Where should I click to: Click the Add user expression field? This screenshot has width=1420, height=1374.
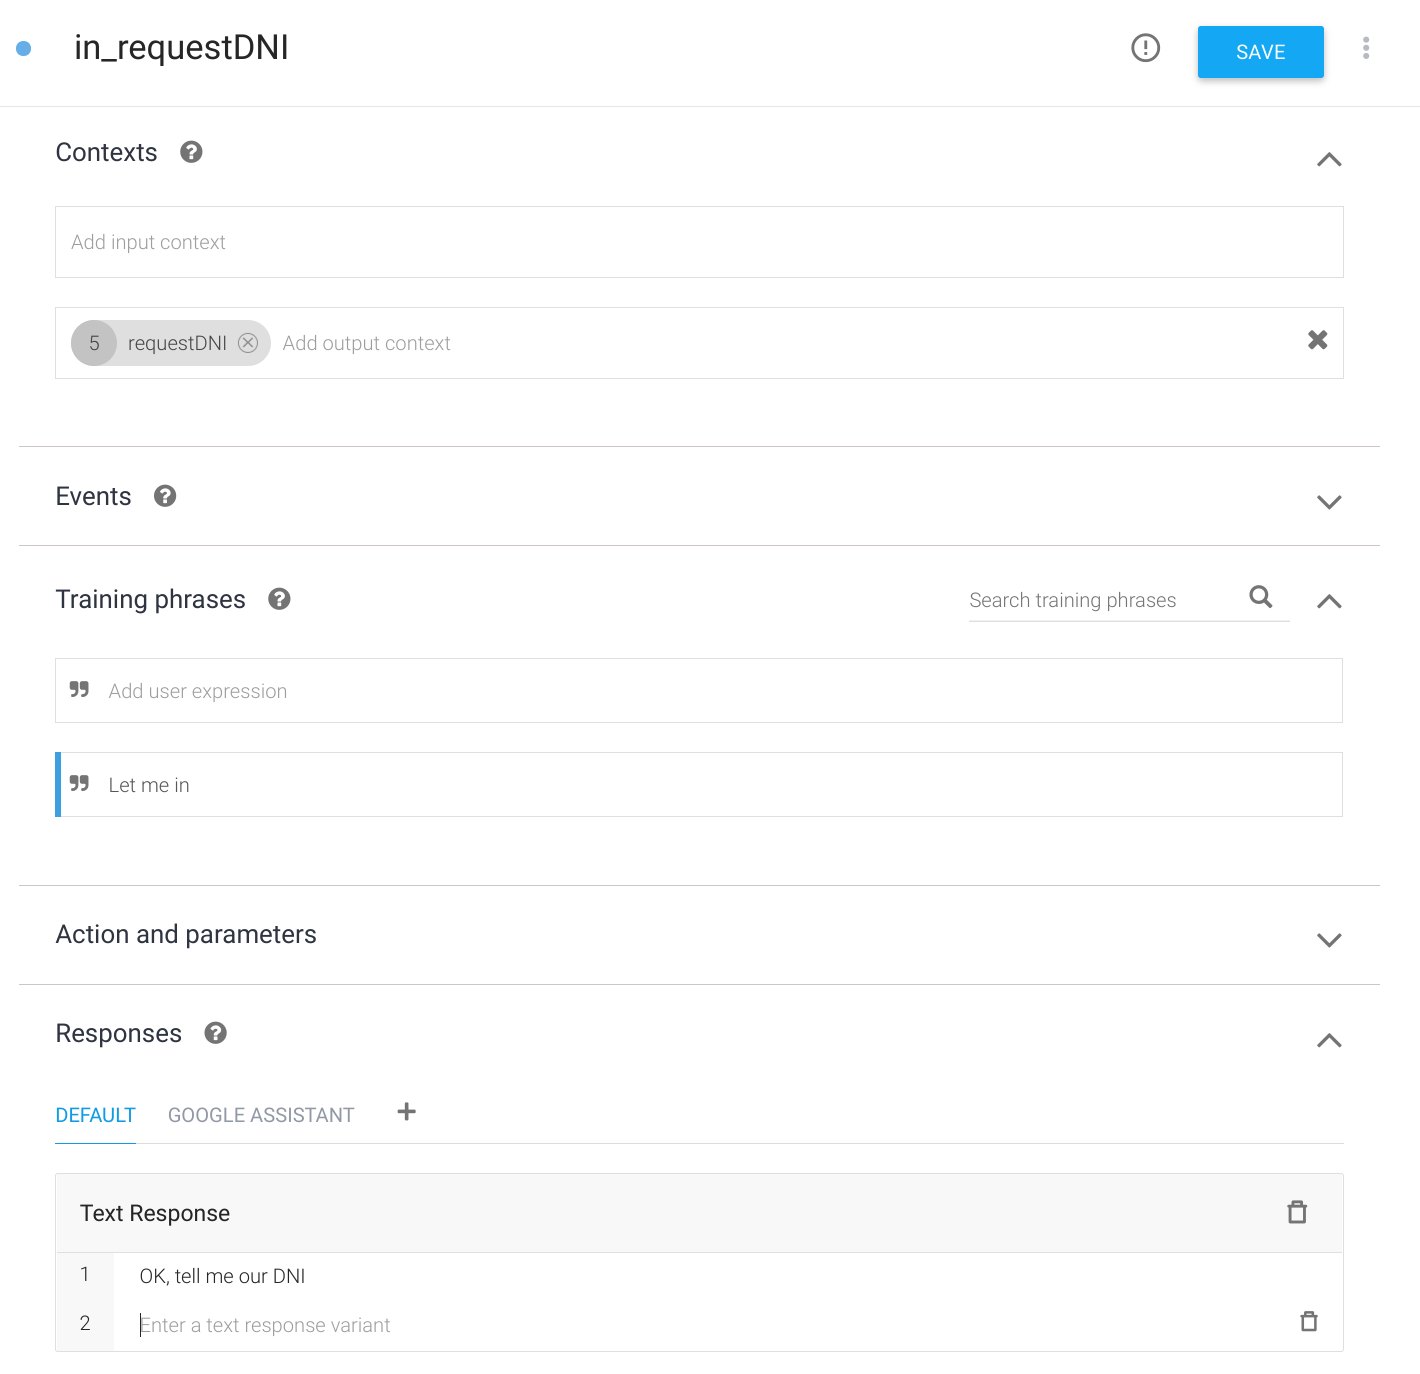point(699,691)
